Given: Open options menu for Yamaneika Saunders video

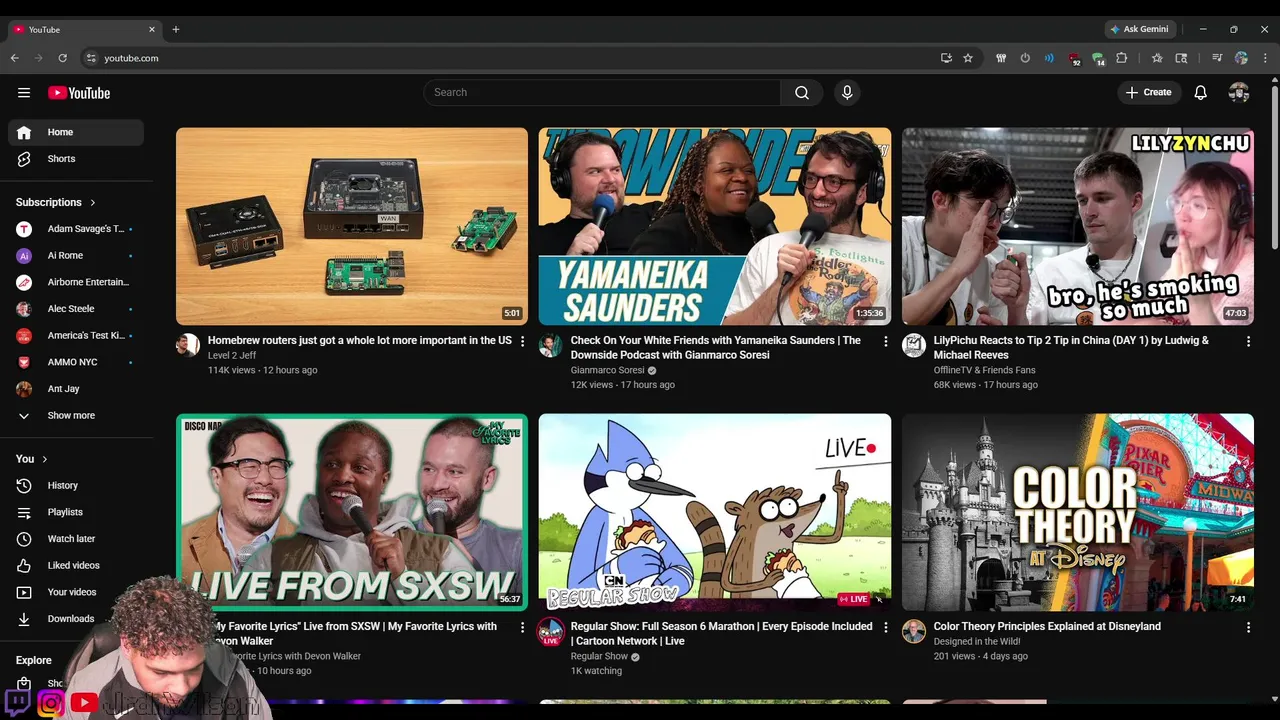Looking at the screenshot, I should click(x=885, y=341).
